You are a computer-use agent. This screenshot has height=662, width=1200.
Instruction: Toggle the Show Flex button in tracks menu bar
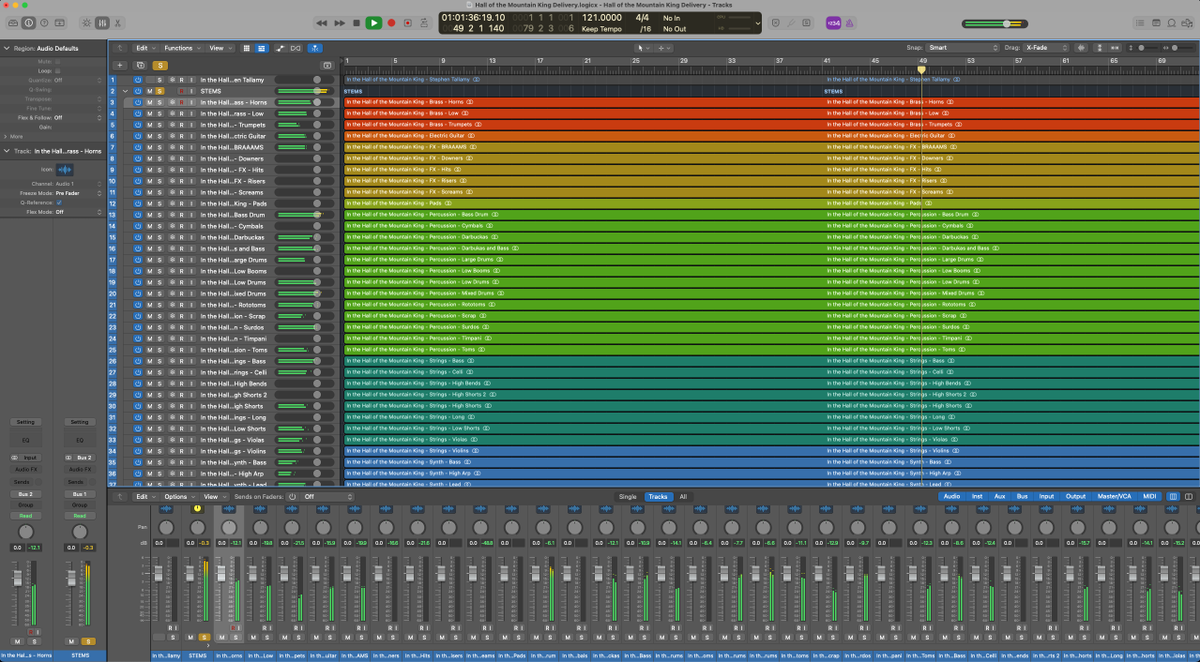coord(296,48)
